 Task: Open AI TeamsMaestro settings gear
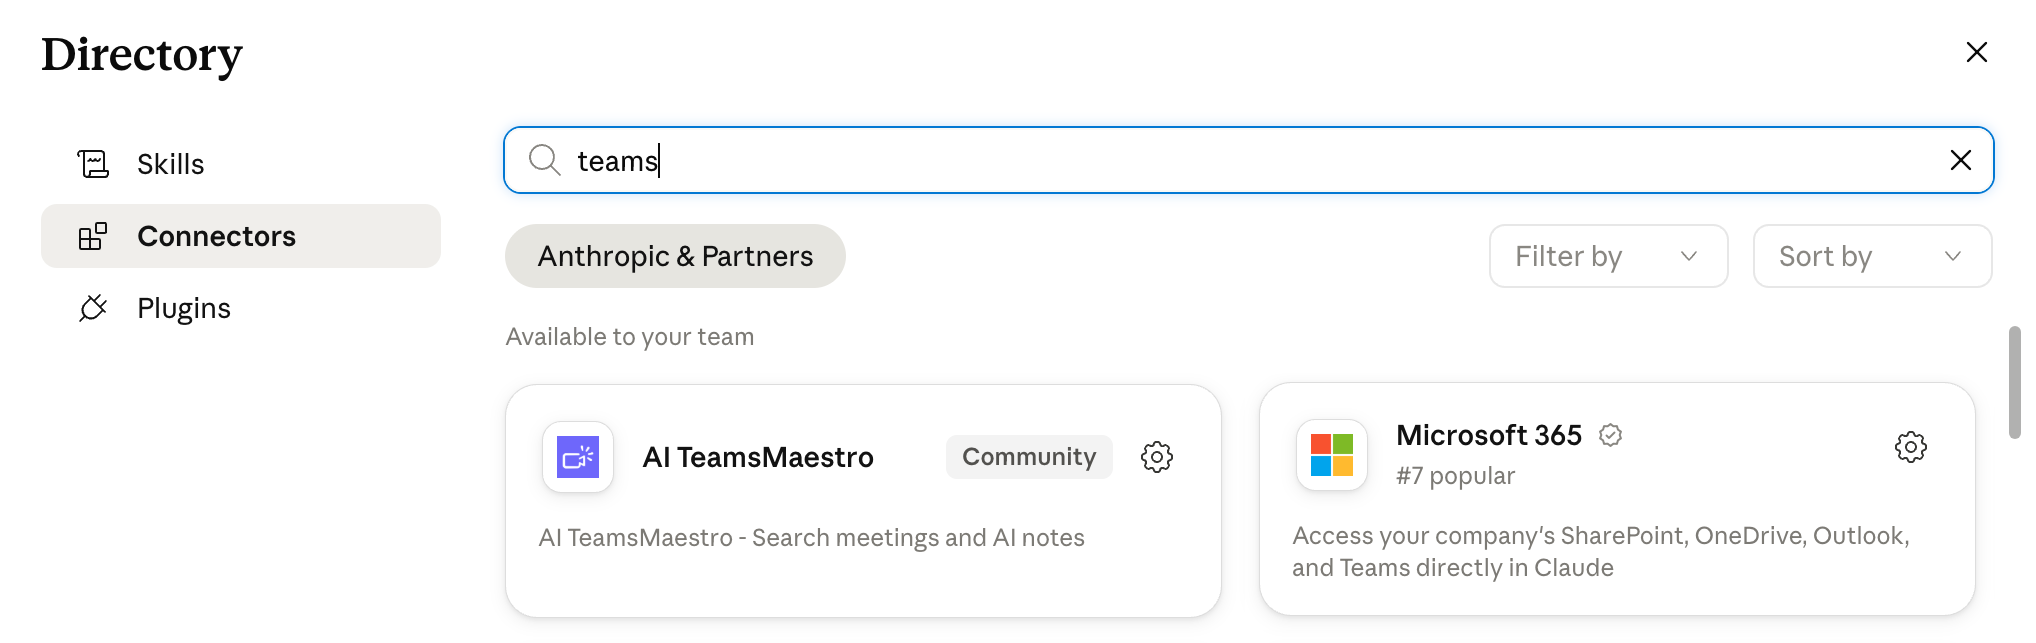click(x=1157, y=457)
